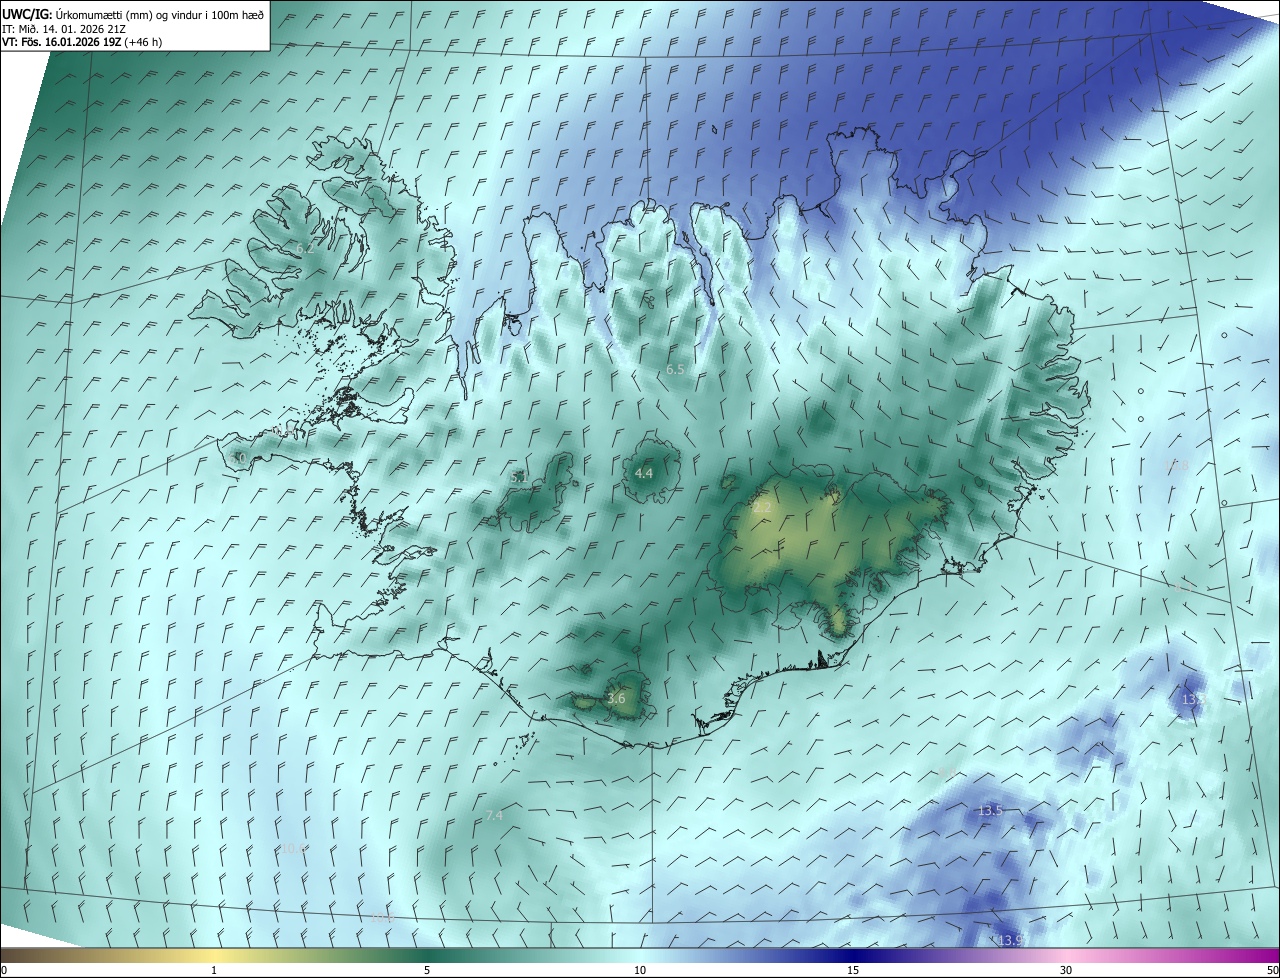Click the 6.5 value label on the map

(x=675, y=370)
